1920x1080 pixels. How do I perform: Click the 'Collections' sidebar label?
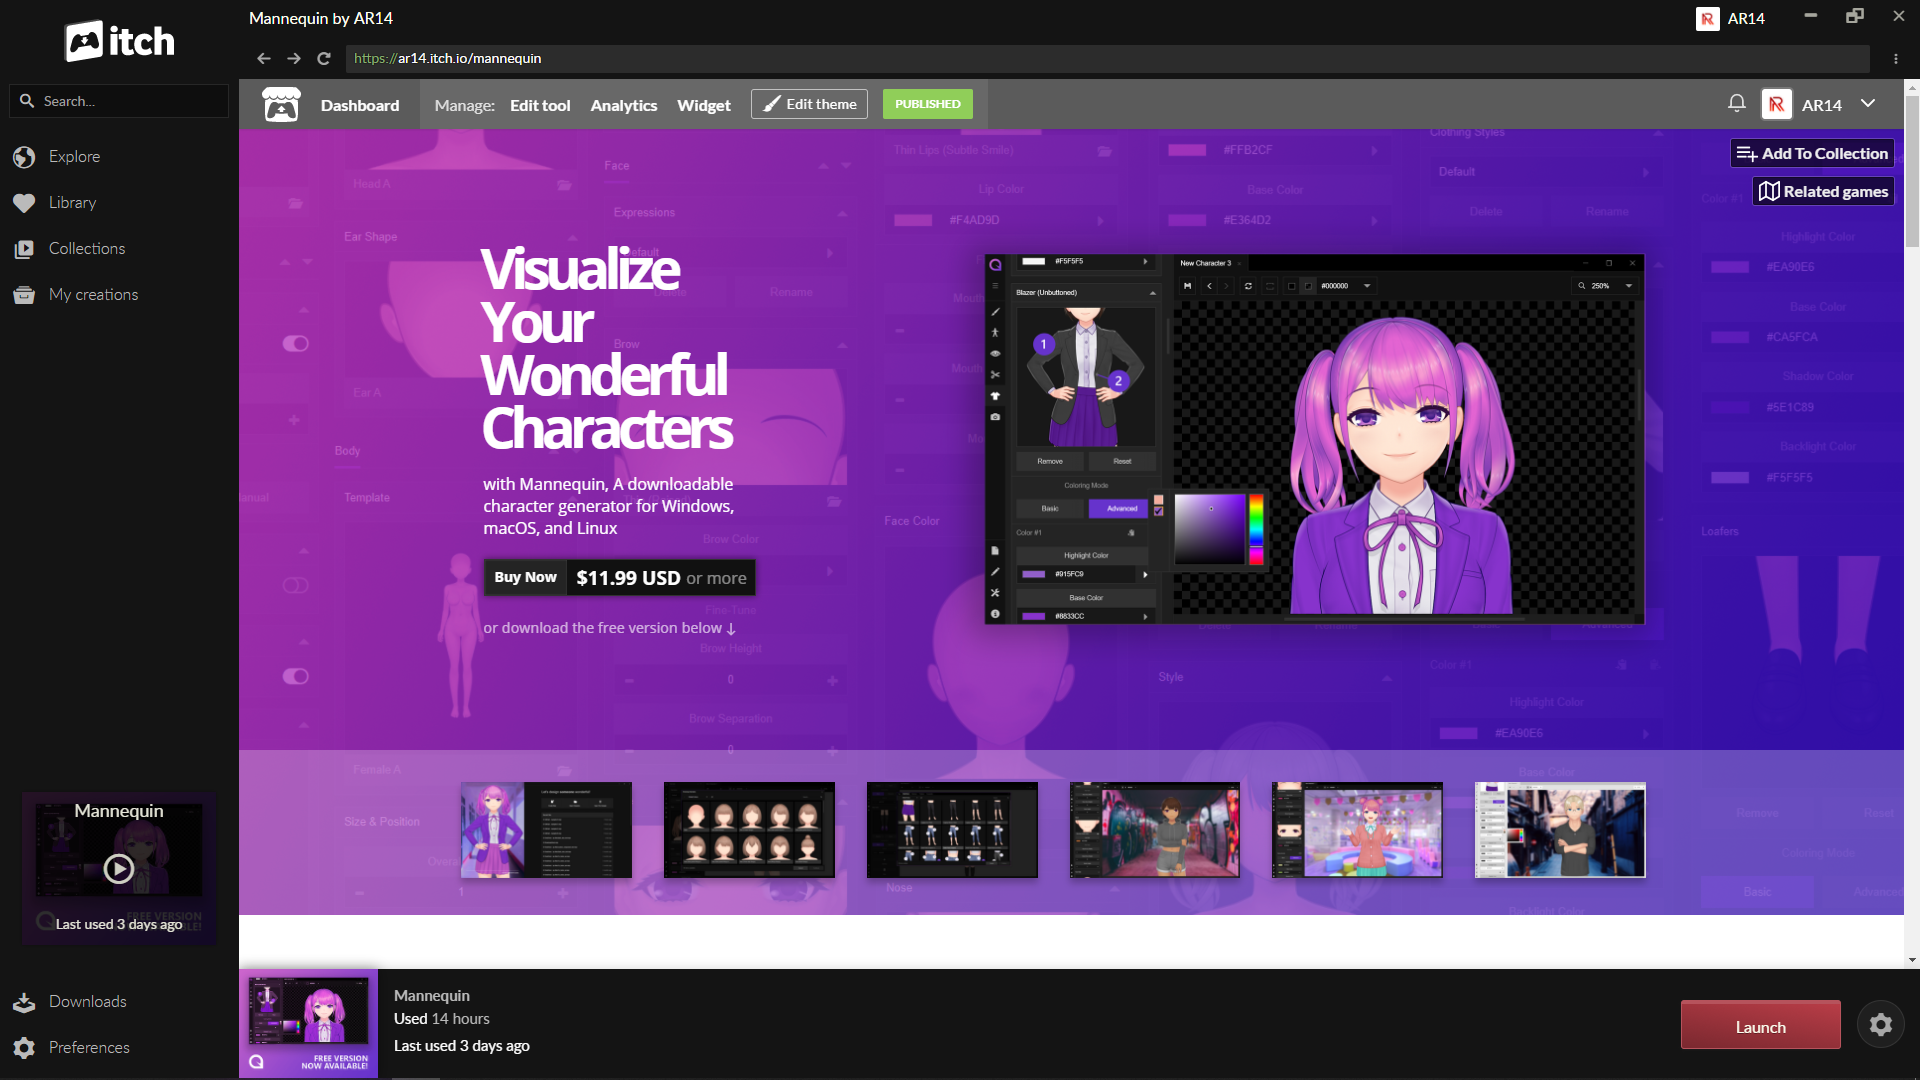[87, 249]
